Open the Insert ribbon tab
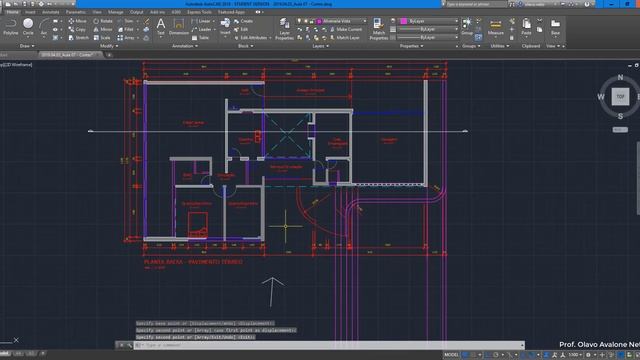 (x=30, y=12)
